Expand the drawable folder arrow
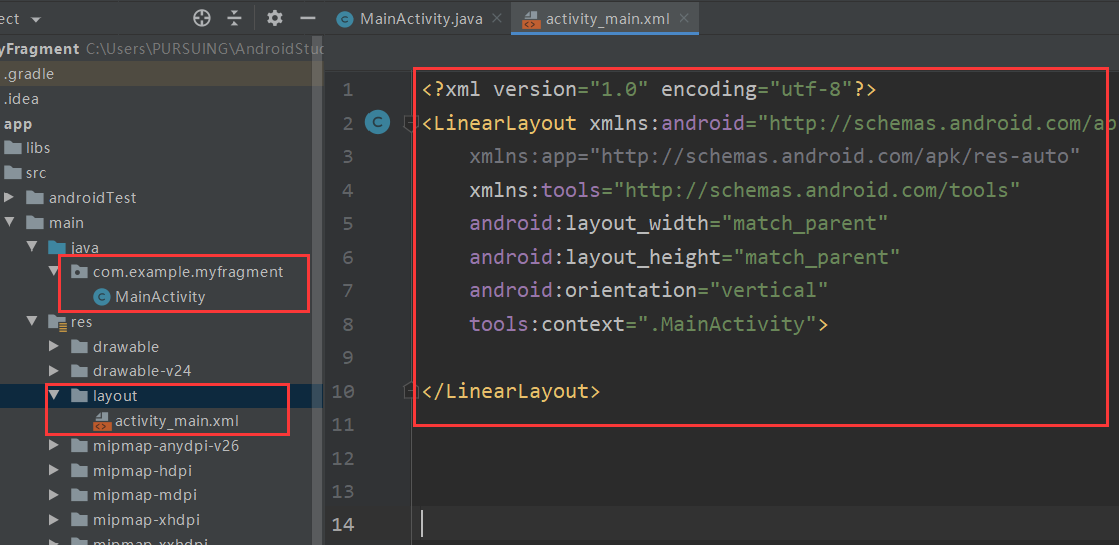This screenshot has width=1119, height=545. (x=54, y=347)
